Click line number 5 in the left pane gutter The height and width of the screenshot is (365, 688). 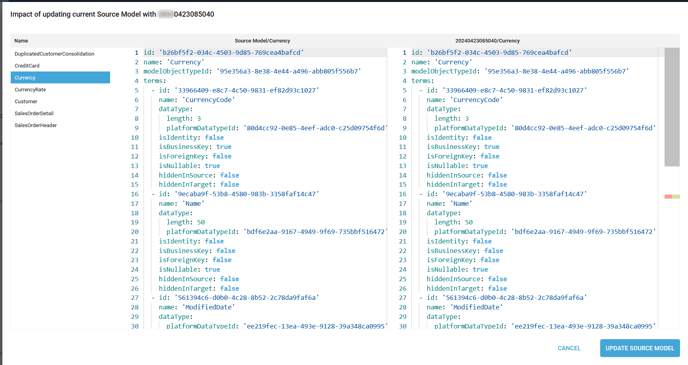click(x=136, y=90)
